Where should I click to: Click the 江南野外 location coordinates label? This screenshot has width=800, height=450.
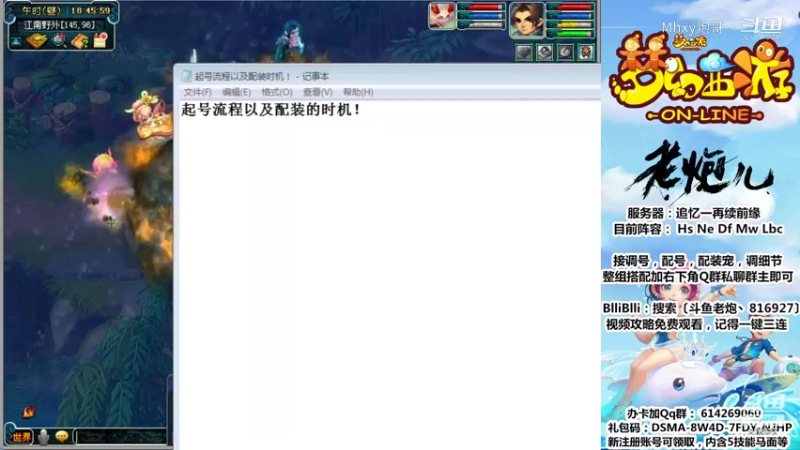[x=60, y=24]
